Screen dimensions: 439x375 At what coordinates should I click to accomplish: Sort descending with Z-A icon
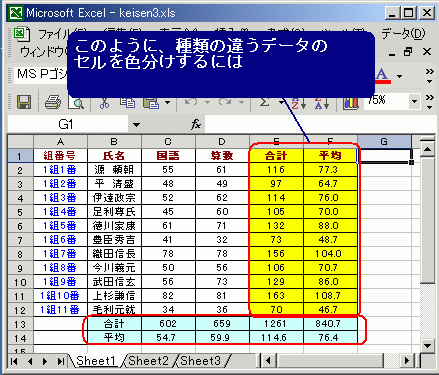pos(322,103)
